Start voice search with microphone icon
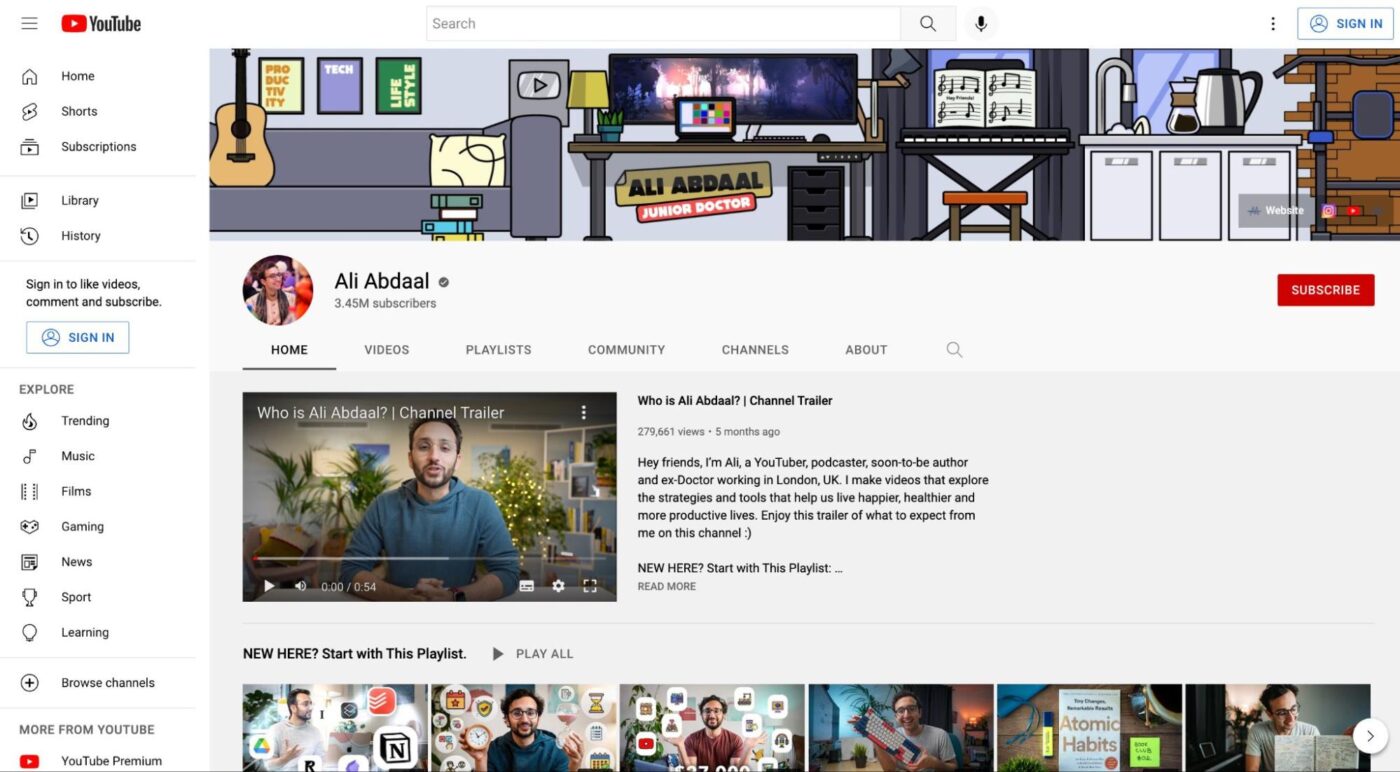This screenshot has height=772, width=1400. tap(981, 24)
